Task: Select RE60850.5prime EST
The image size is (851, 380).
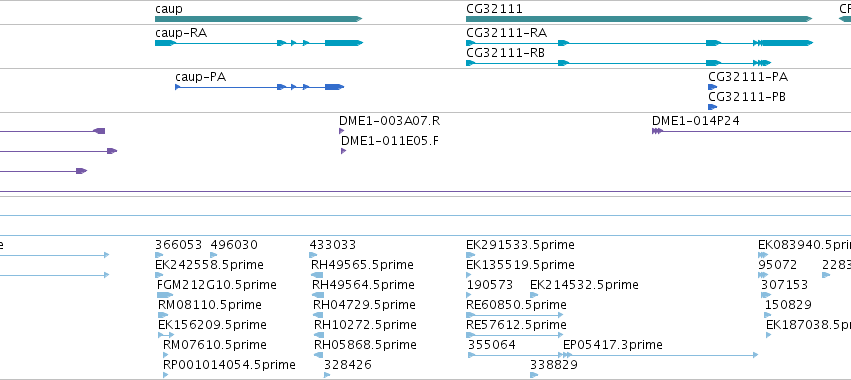Action: click(x=515, y=305)
